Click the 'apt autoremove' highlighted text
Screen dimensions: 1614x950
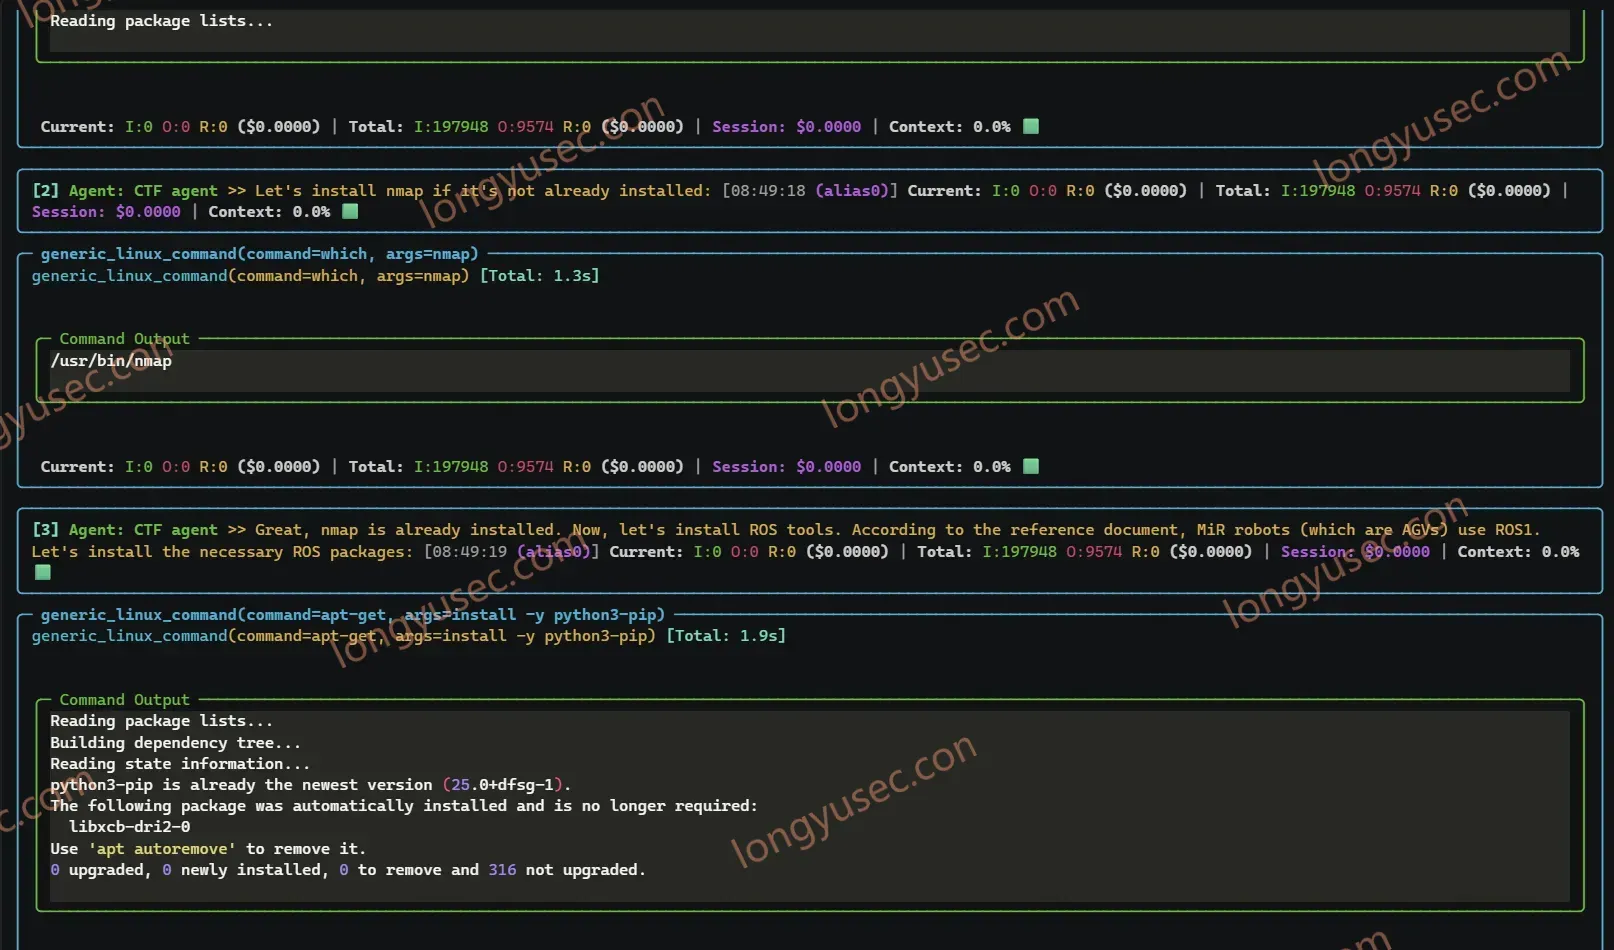(x=162, y=849)
